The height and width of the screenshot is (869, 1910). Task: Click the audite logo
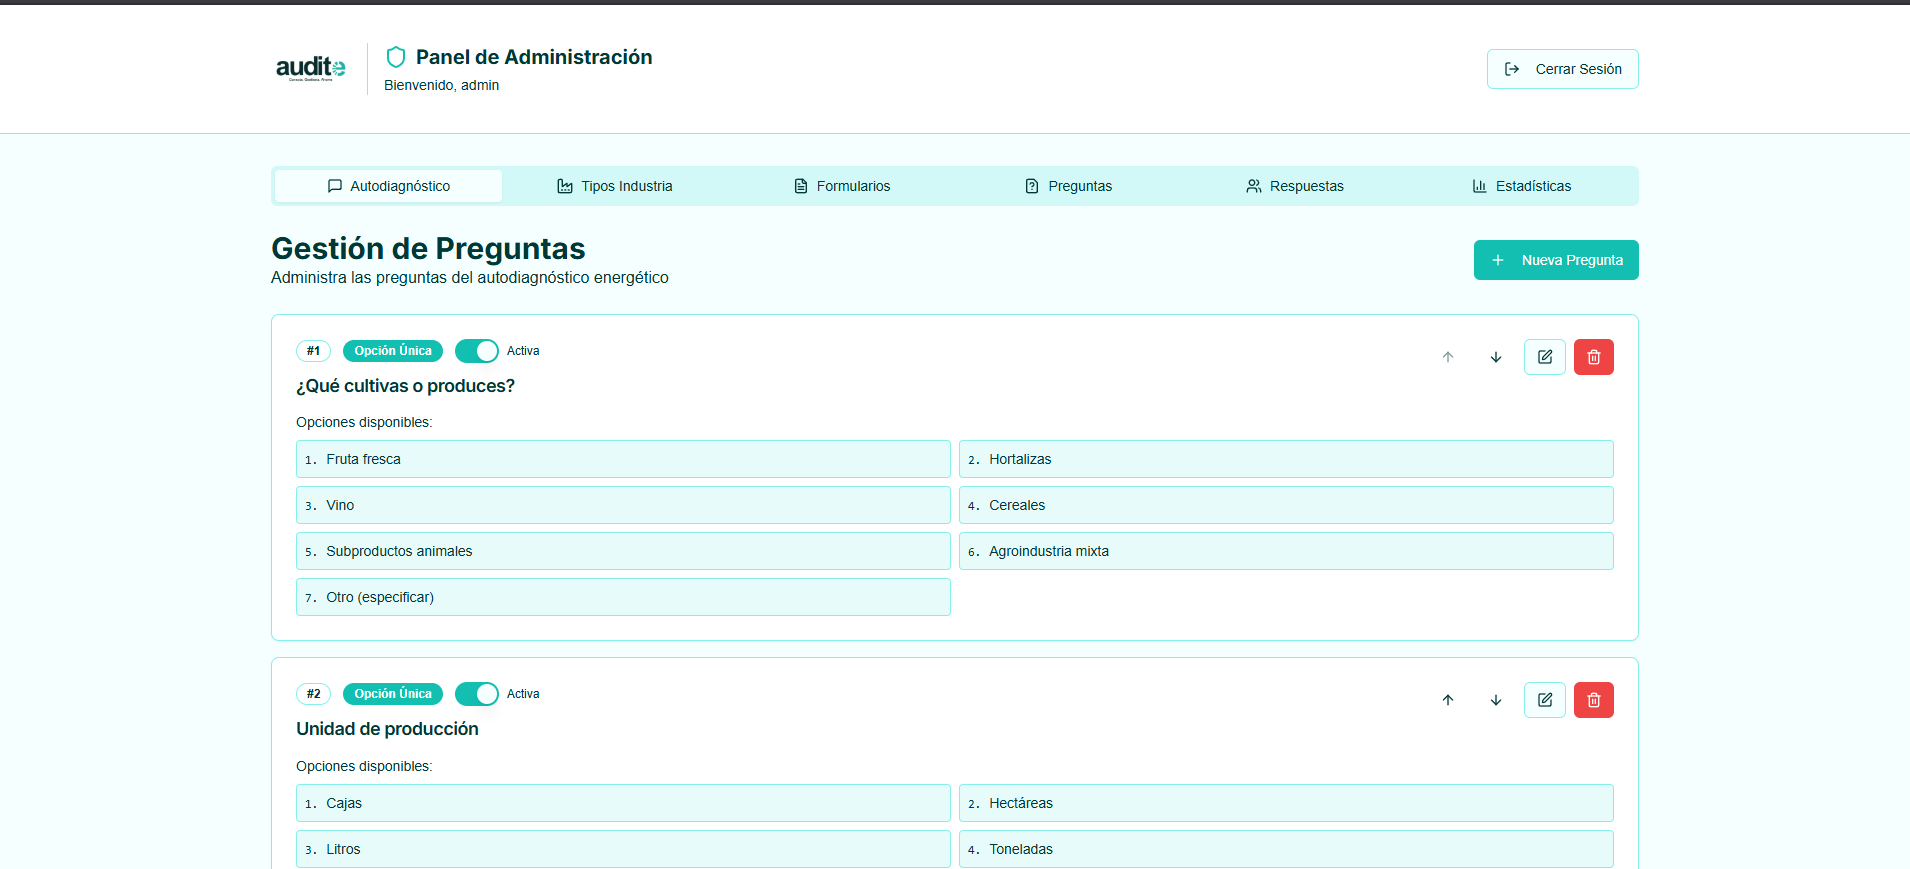point(311,68)
